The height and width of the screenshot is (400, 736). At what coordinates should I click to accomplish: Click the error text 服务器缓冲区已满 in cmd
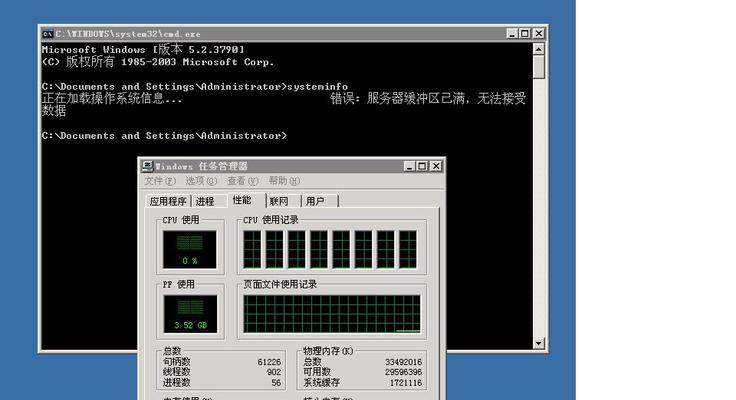point(416,98)
